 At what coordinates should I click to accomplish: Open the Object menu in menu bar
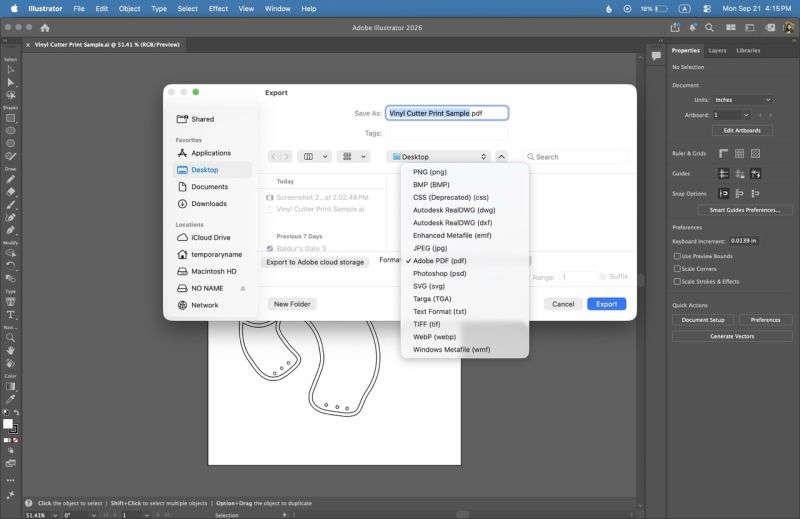pos(129,9)
